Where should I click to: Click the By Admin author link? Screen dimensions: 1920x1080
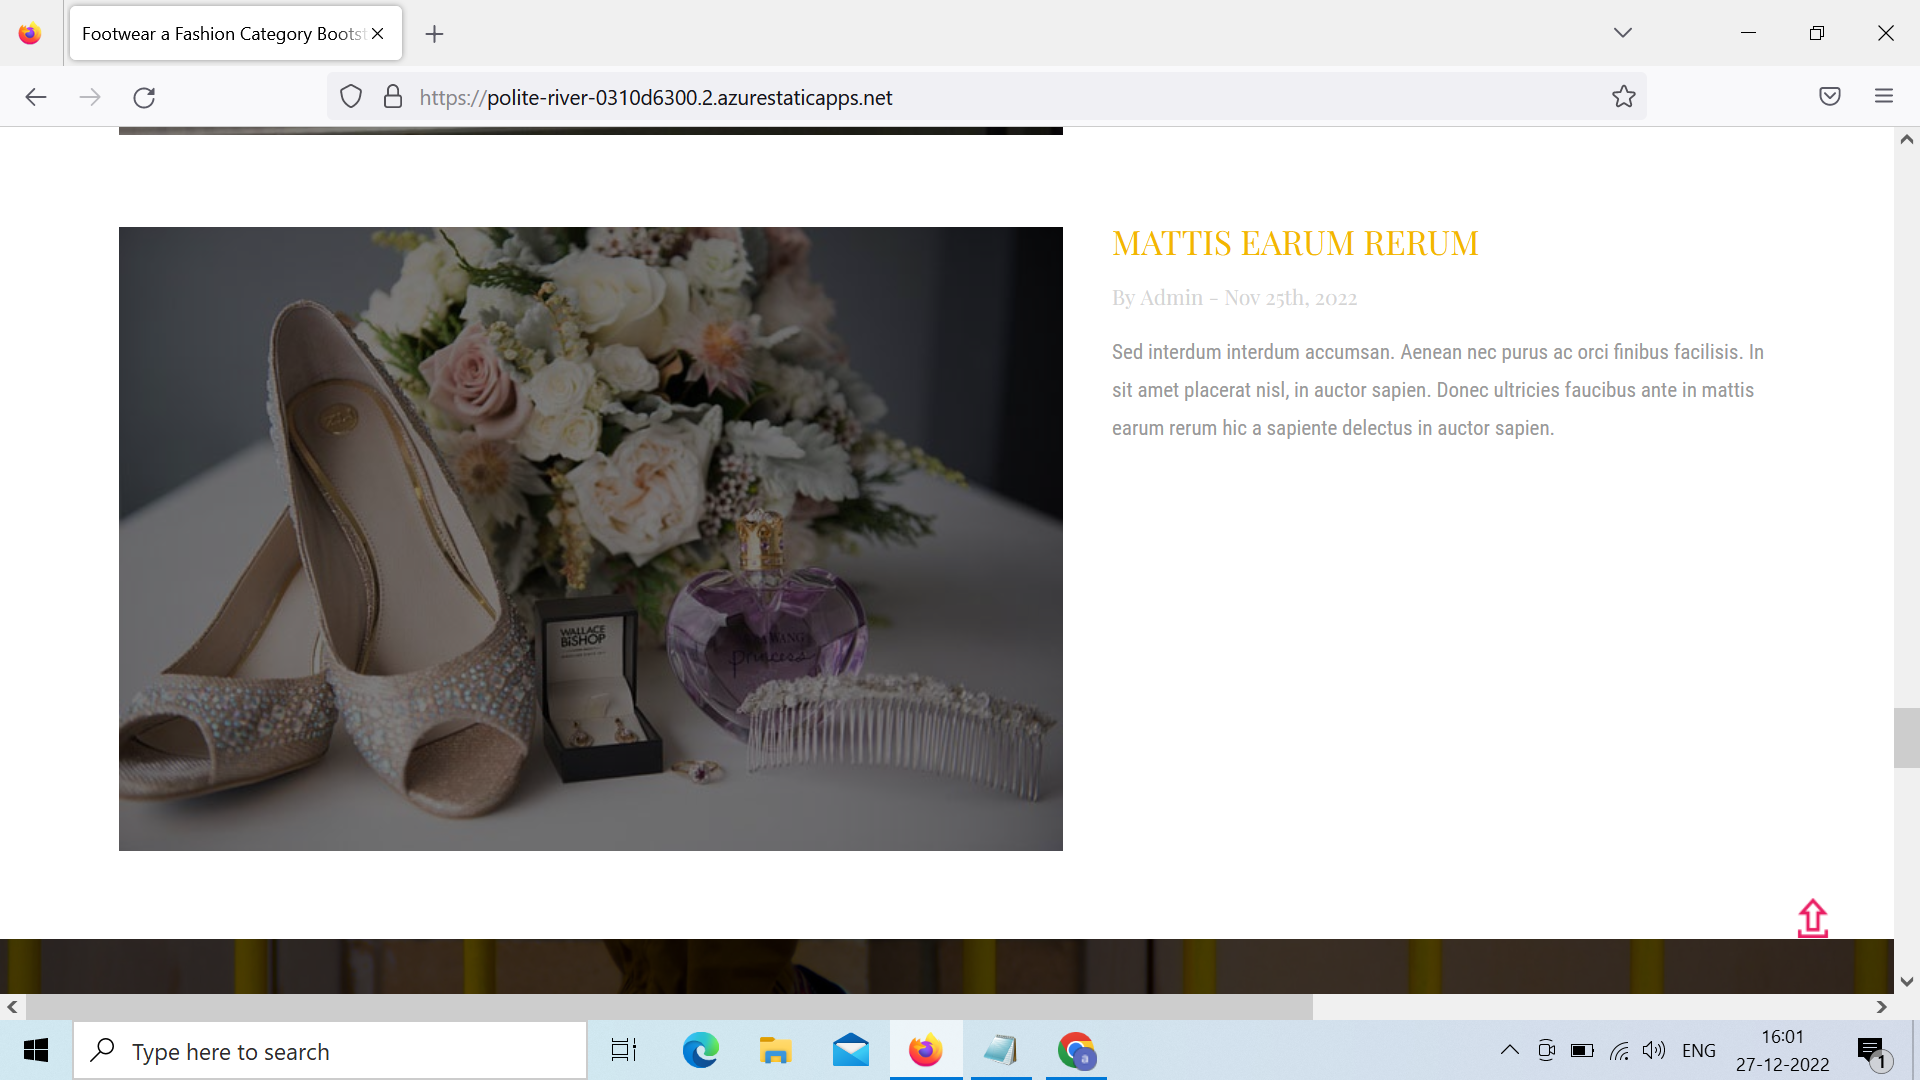1157,298
